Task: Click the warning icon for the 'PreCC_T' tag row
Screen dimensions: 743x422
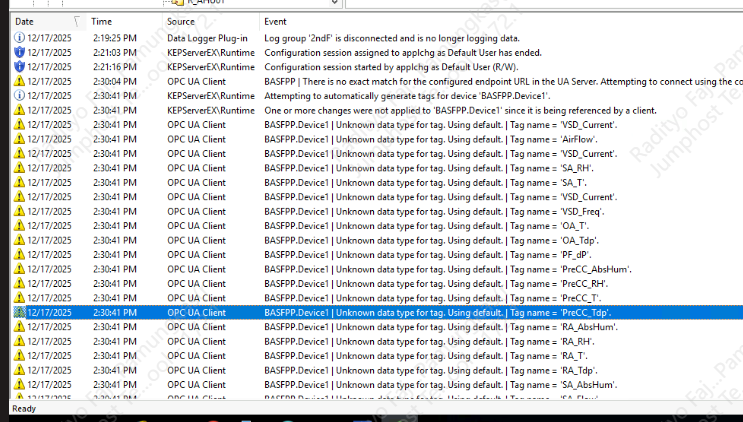Action: 19,298
